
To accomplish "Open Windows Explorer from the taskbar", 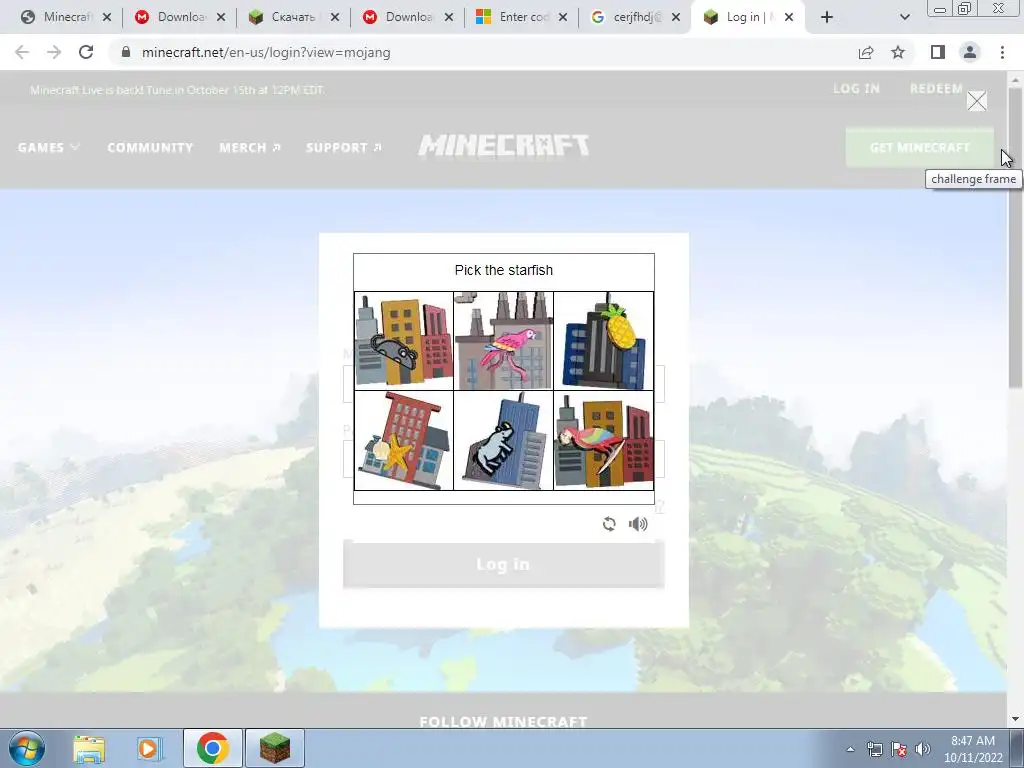I will pos(89,748).
